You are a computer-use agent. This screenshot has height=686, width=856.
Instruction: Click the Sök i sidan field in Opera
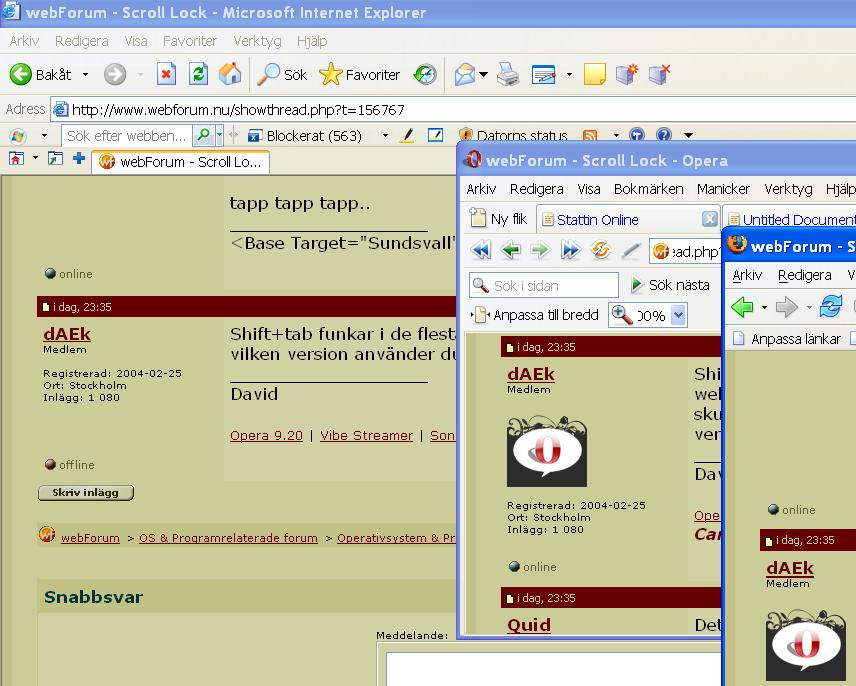[x=544, y=285]
